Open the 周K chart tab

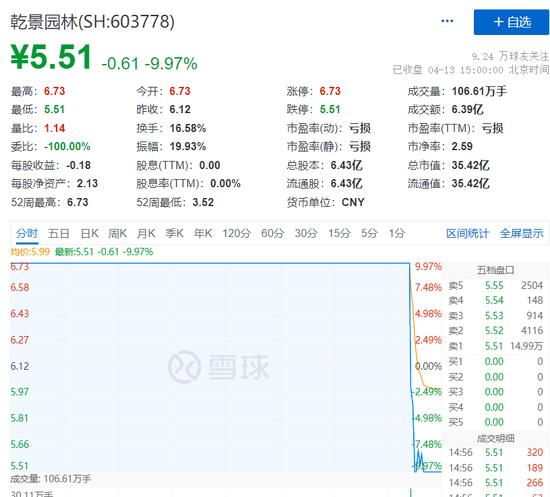click(117, 233)
